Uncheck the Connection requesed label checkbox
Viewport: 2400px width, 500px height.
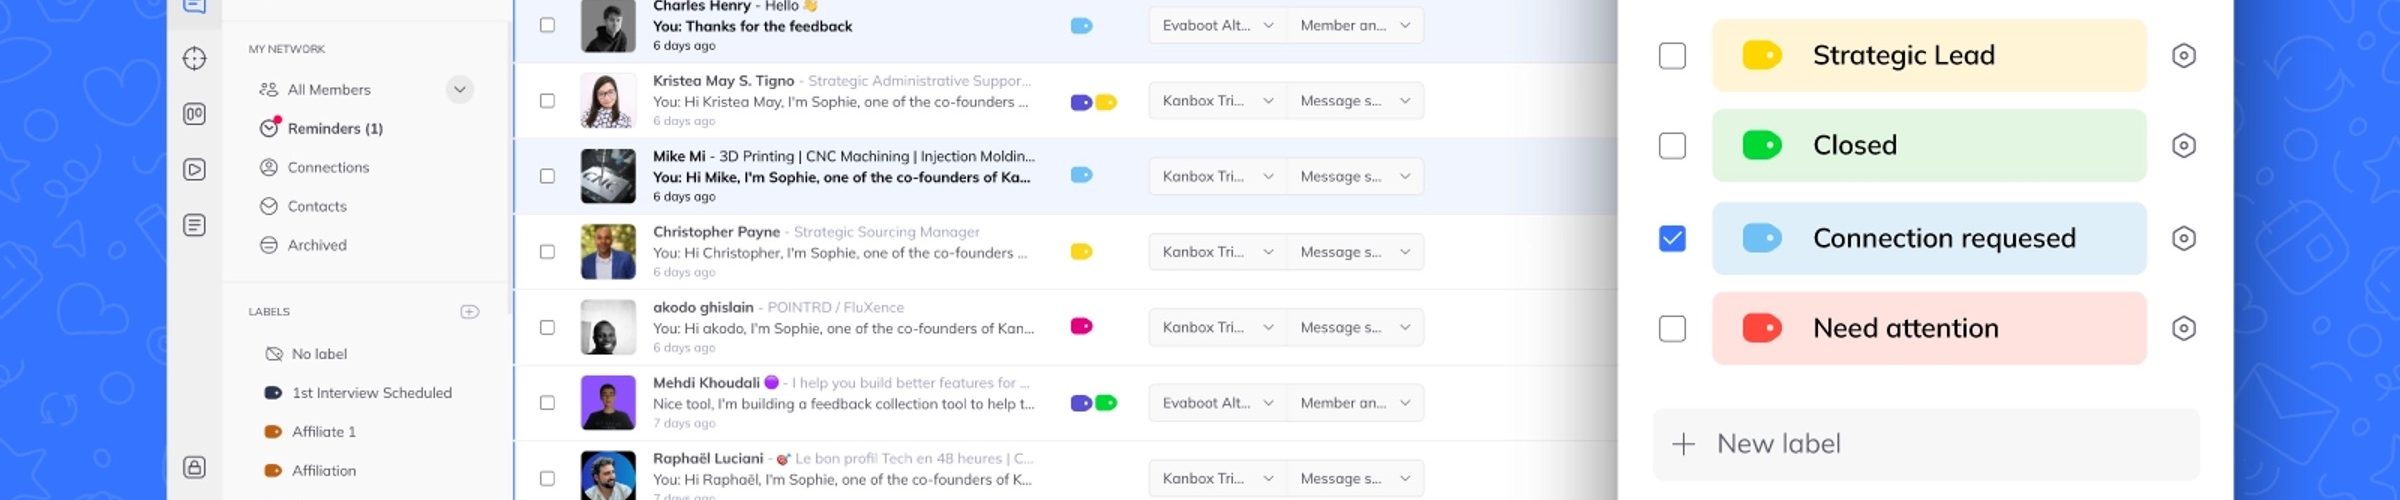(1672, 238)
